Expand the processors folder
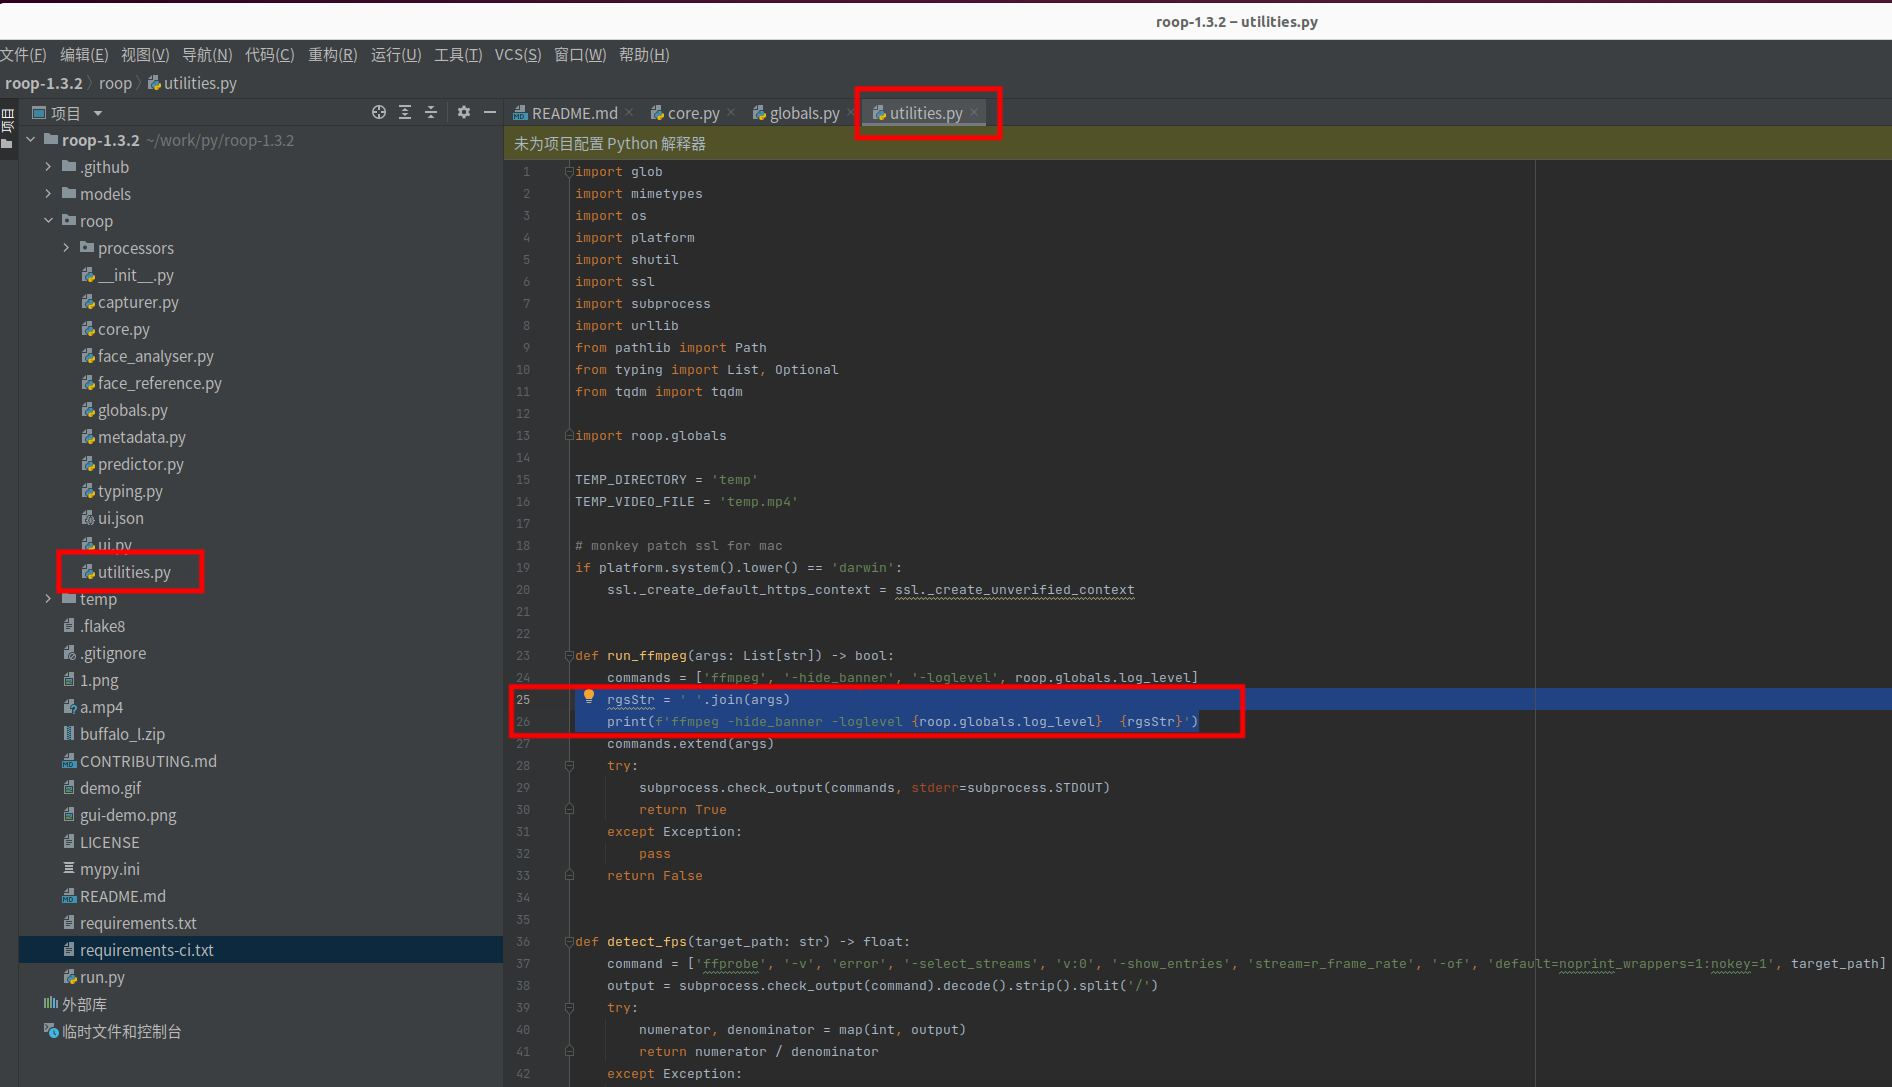Viewport: 1892px width, 1087px height. (x=66, y=248)
